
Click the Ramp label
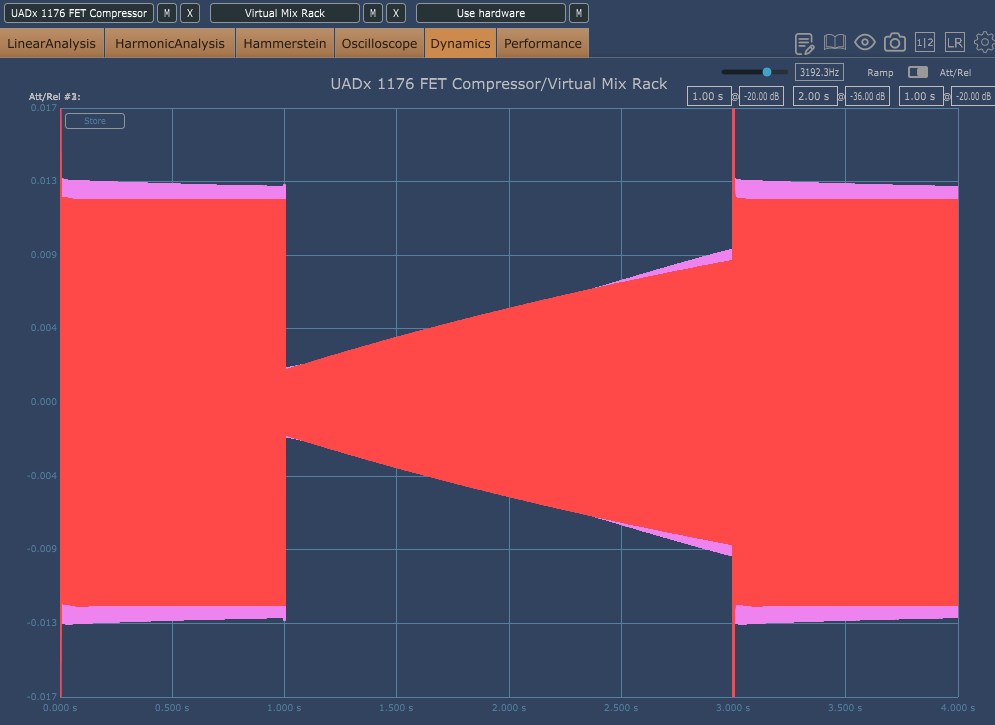tap(880, 72)
